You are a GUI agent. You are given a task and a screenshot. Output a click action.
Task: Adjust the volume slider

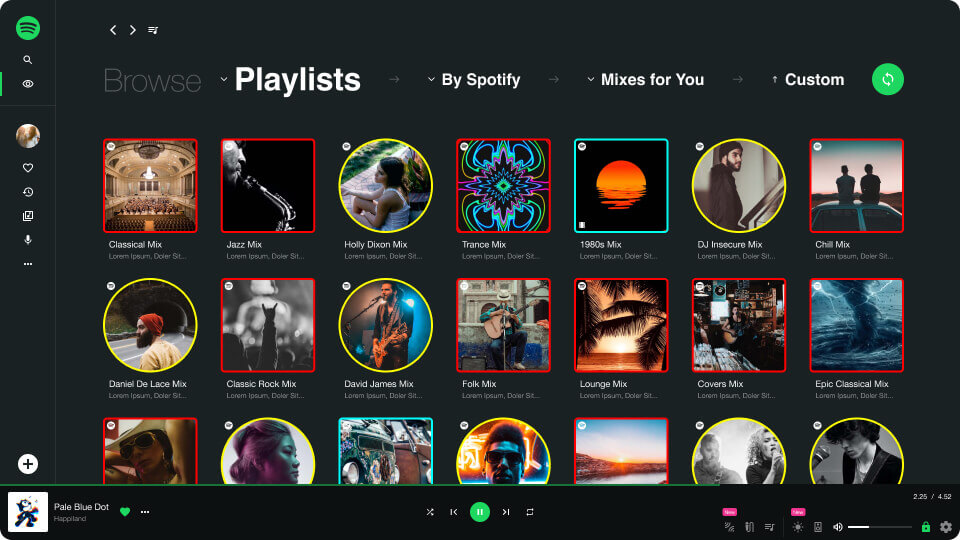coord(880,527)
